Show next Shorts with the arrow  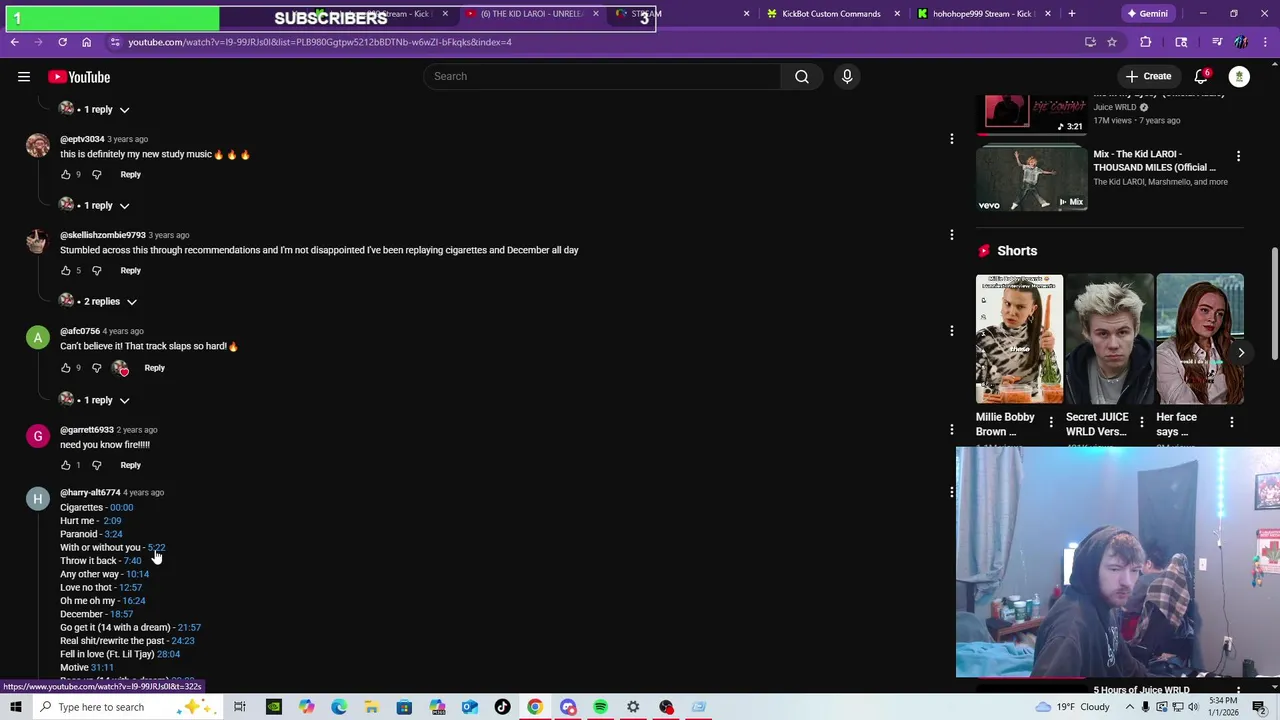[x=1241, y=352]
